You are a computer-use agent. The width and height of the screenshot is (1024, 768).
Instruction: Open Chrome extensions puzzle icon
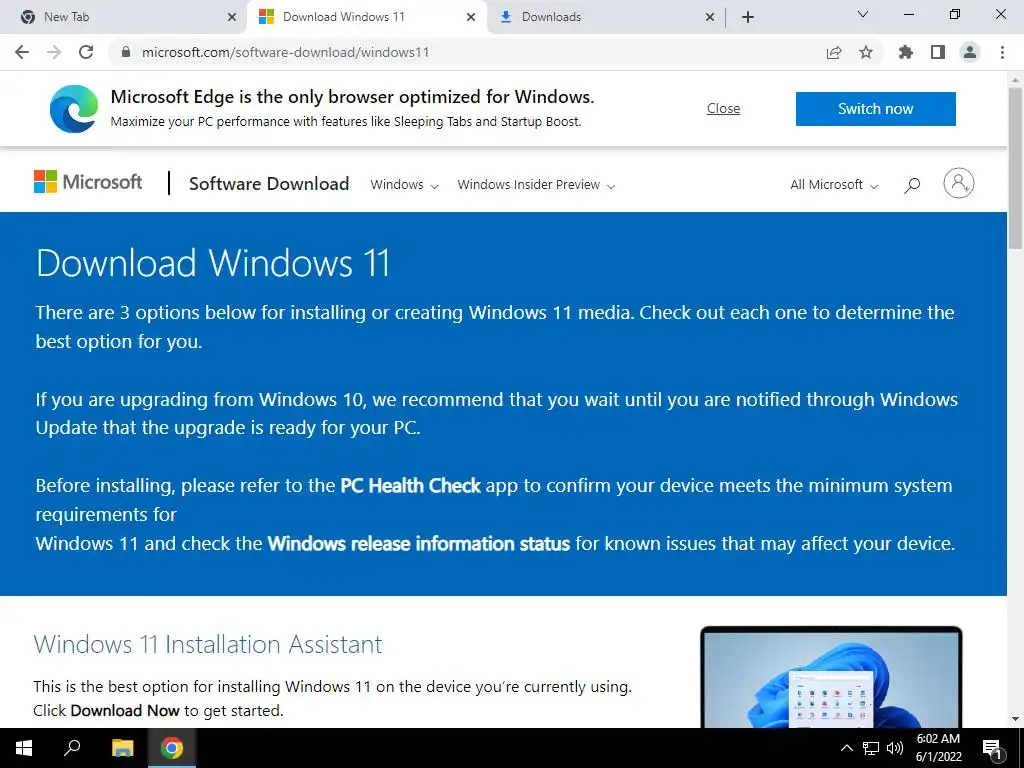[906, 52]
